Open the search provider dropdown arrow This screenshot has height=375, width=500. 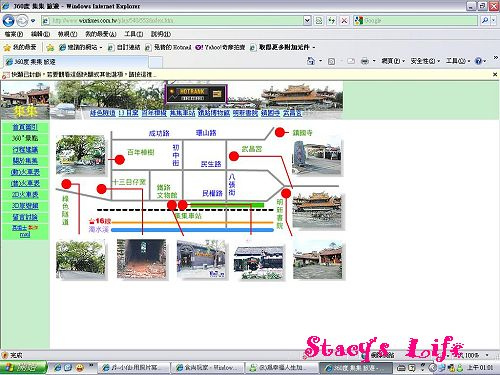pyautogui.click(x=494, y=21)
